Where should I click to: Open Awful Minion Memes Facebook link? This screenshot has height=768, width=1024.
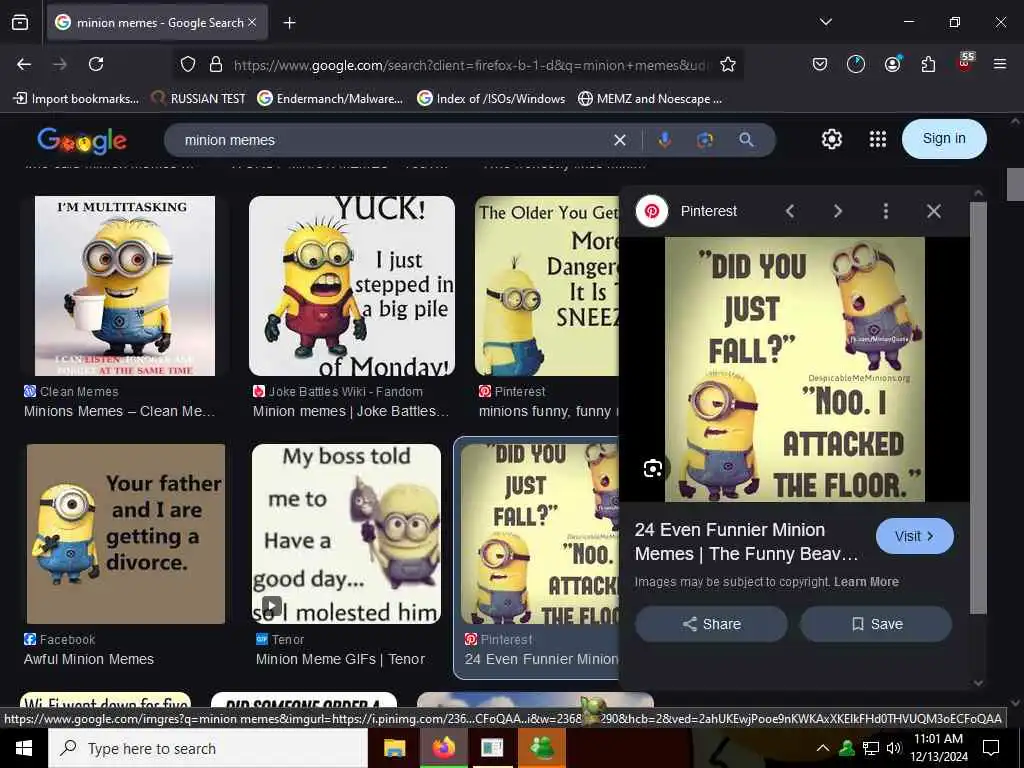click(x=89, y=659)
